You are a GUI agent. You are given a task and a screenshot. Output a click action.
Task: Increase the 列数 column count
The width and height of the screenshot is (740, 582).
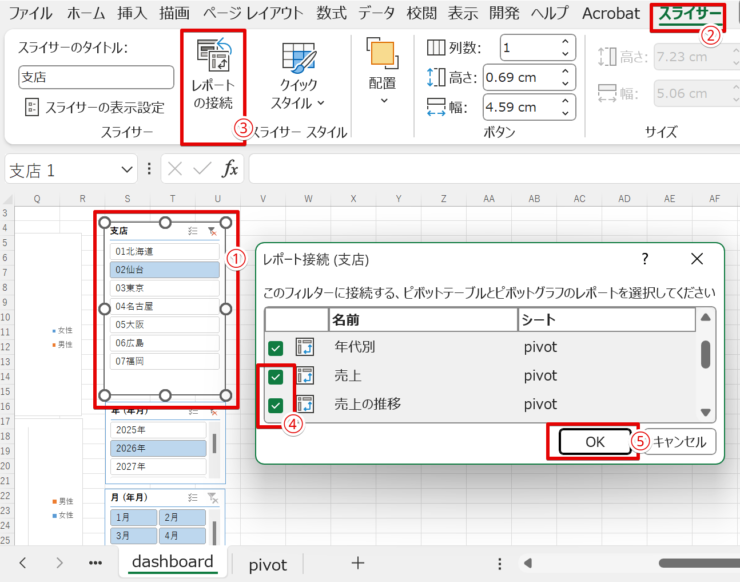pos(565,42)
